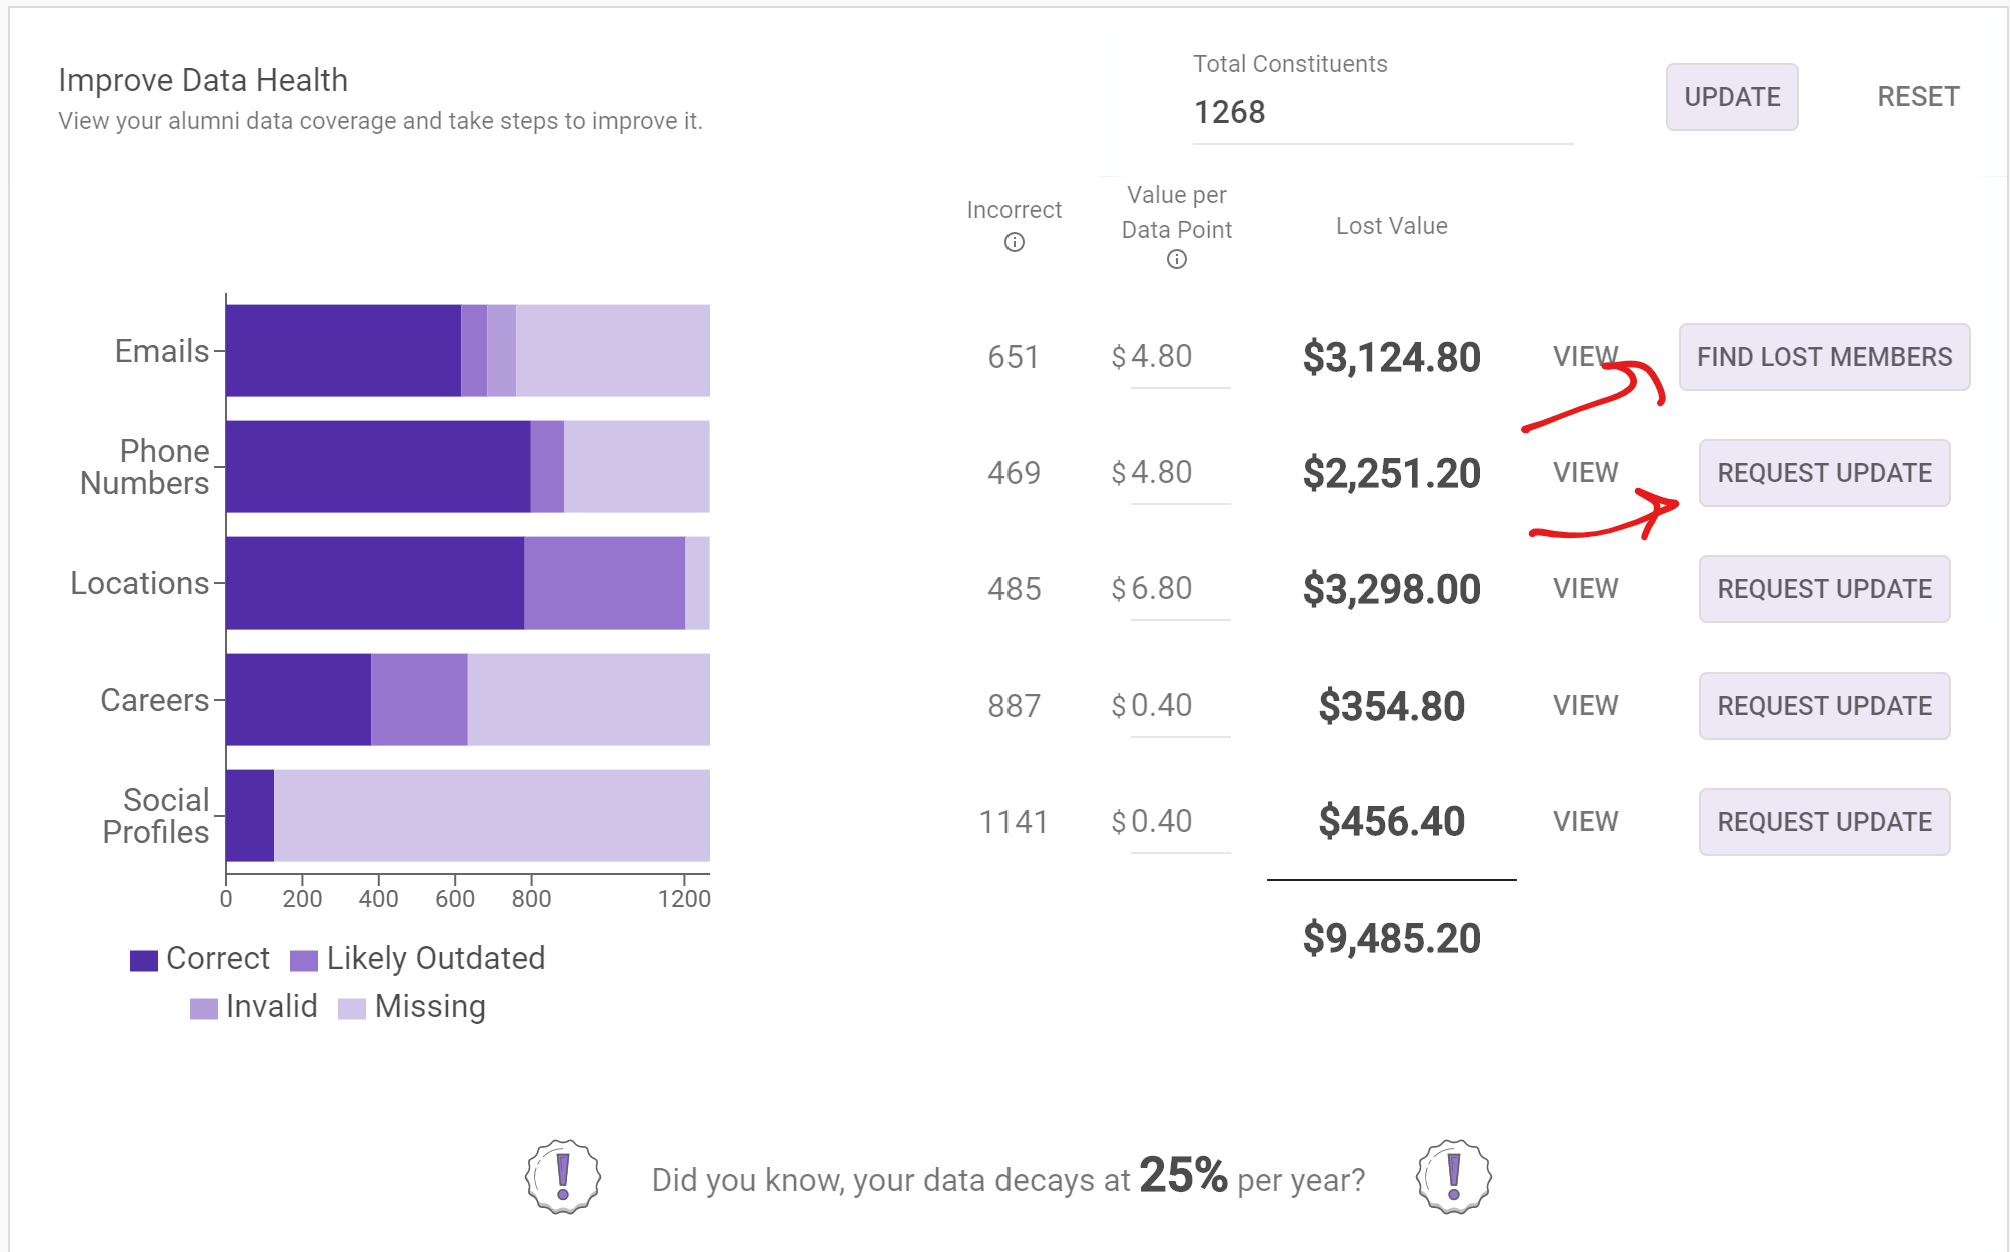Image resolution: width=2010 pixels, height=1252 pixels.
Task: Toggle the Likely Outdated legend swatch
Action: tap(304, 960)
